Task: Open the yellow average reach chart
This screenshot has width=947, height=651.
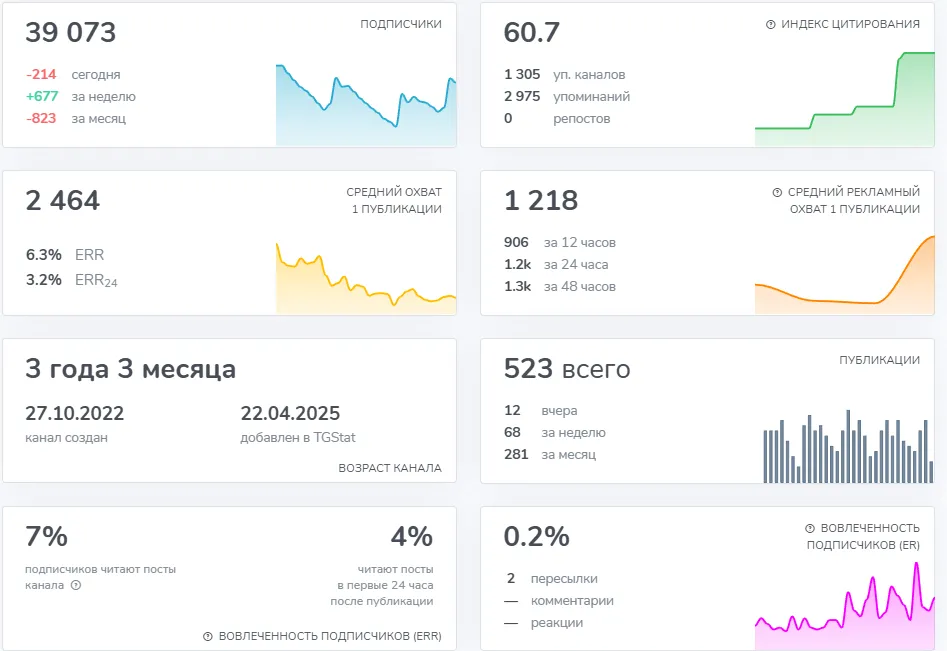Action: [x=366, y=278]
